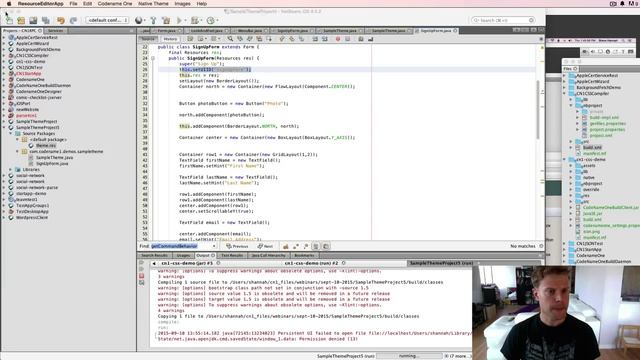Select theme.res in the project tree
The image size is (640, 360).
(46, 145)
